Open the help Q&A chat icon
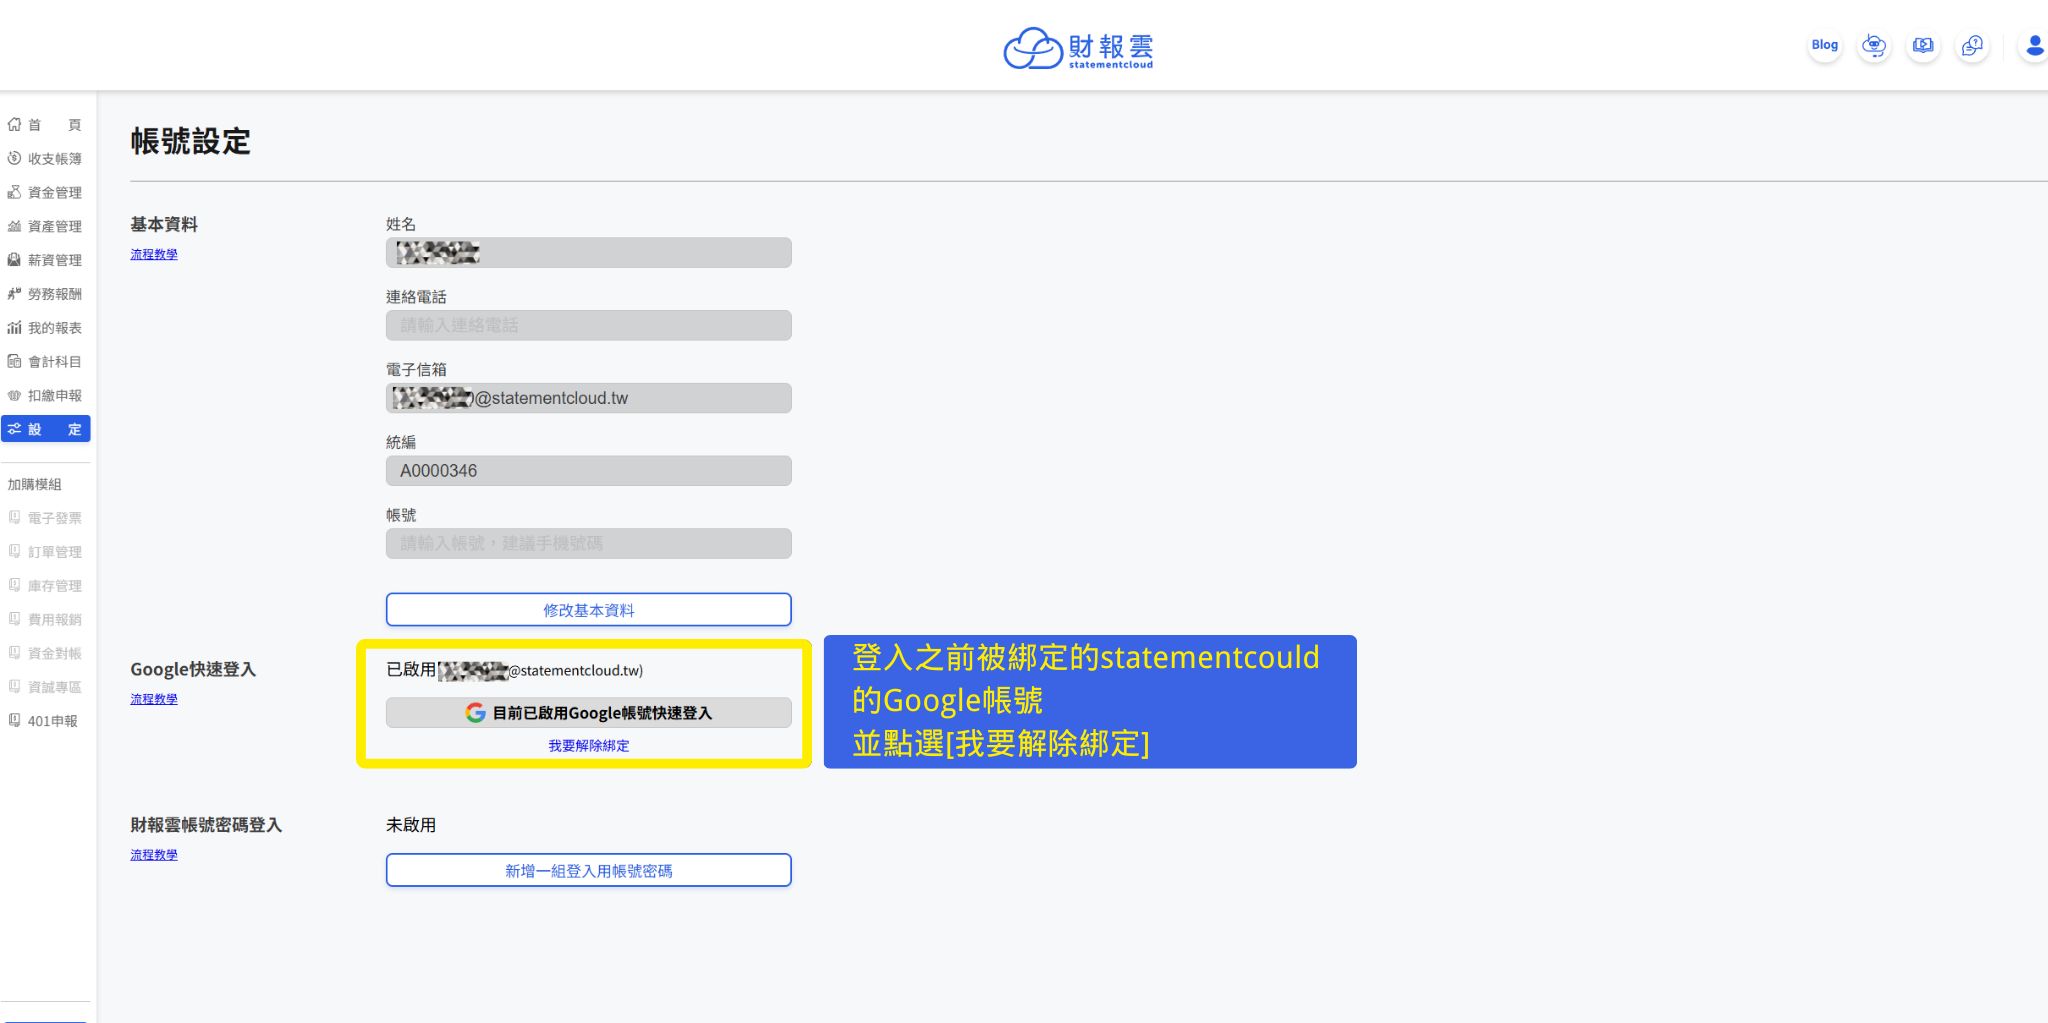Viewport: 2048px width, 1023px height. tap(1972, 46)
